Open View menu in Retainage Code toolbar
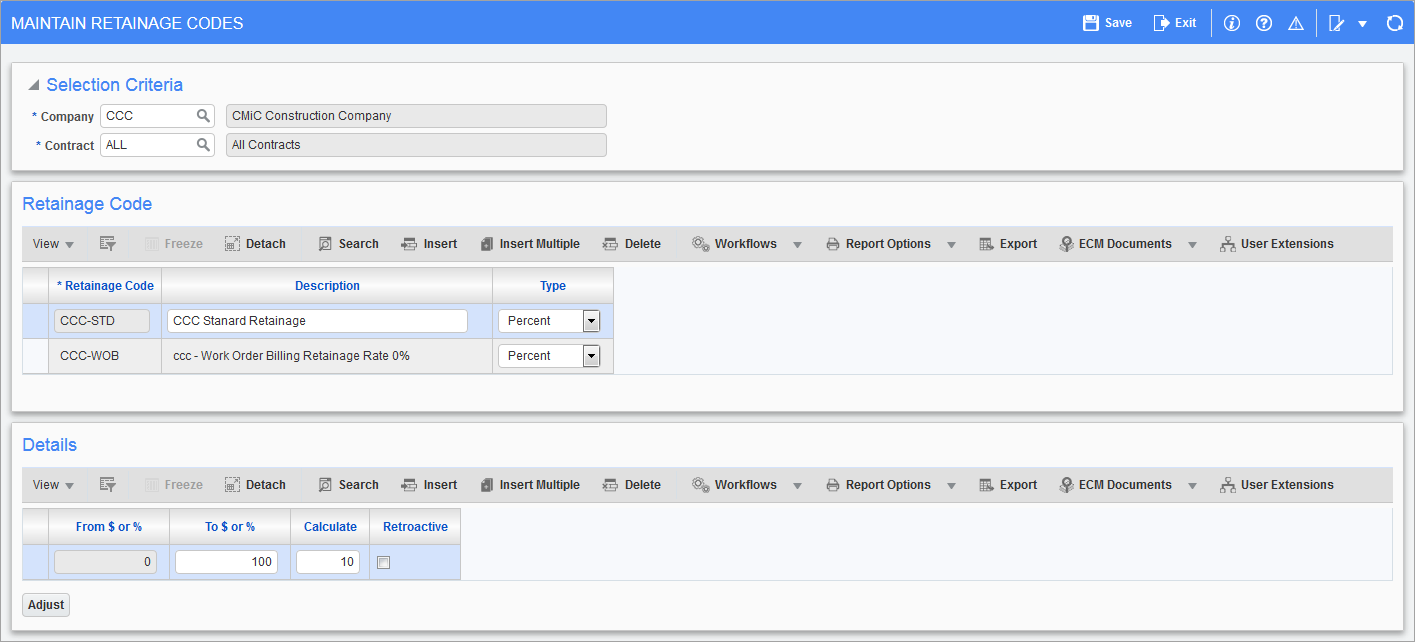The width and height of the screenshot is (1415, 642). (x=53, y=244)
